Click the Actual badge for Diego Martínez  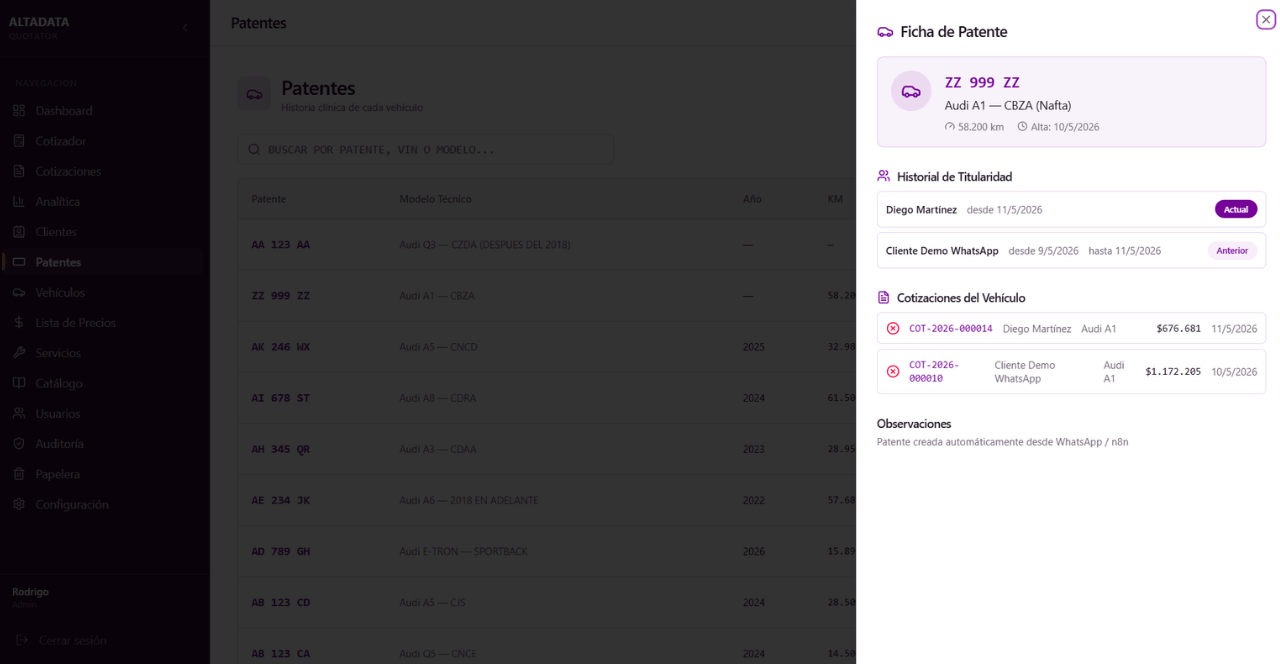click(1236, 210)
